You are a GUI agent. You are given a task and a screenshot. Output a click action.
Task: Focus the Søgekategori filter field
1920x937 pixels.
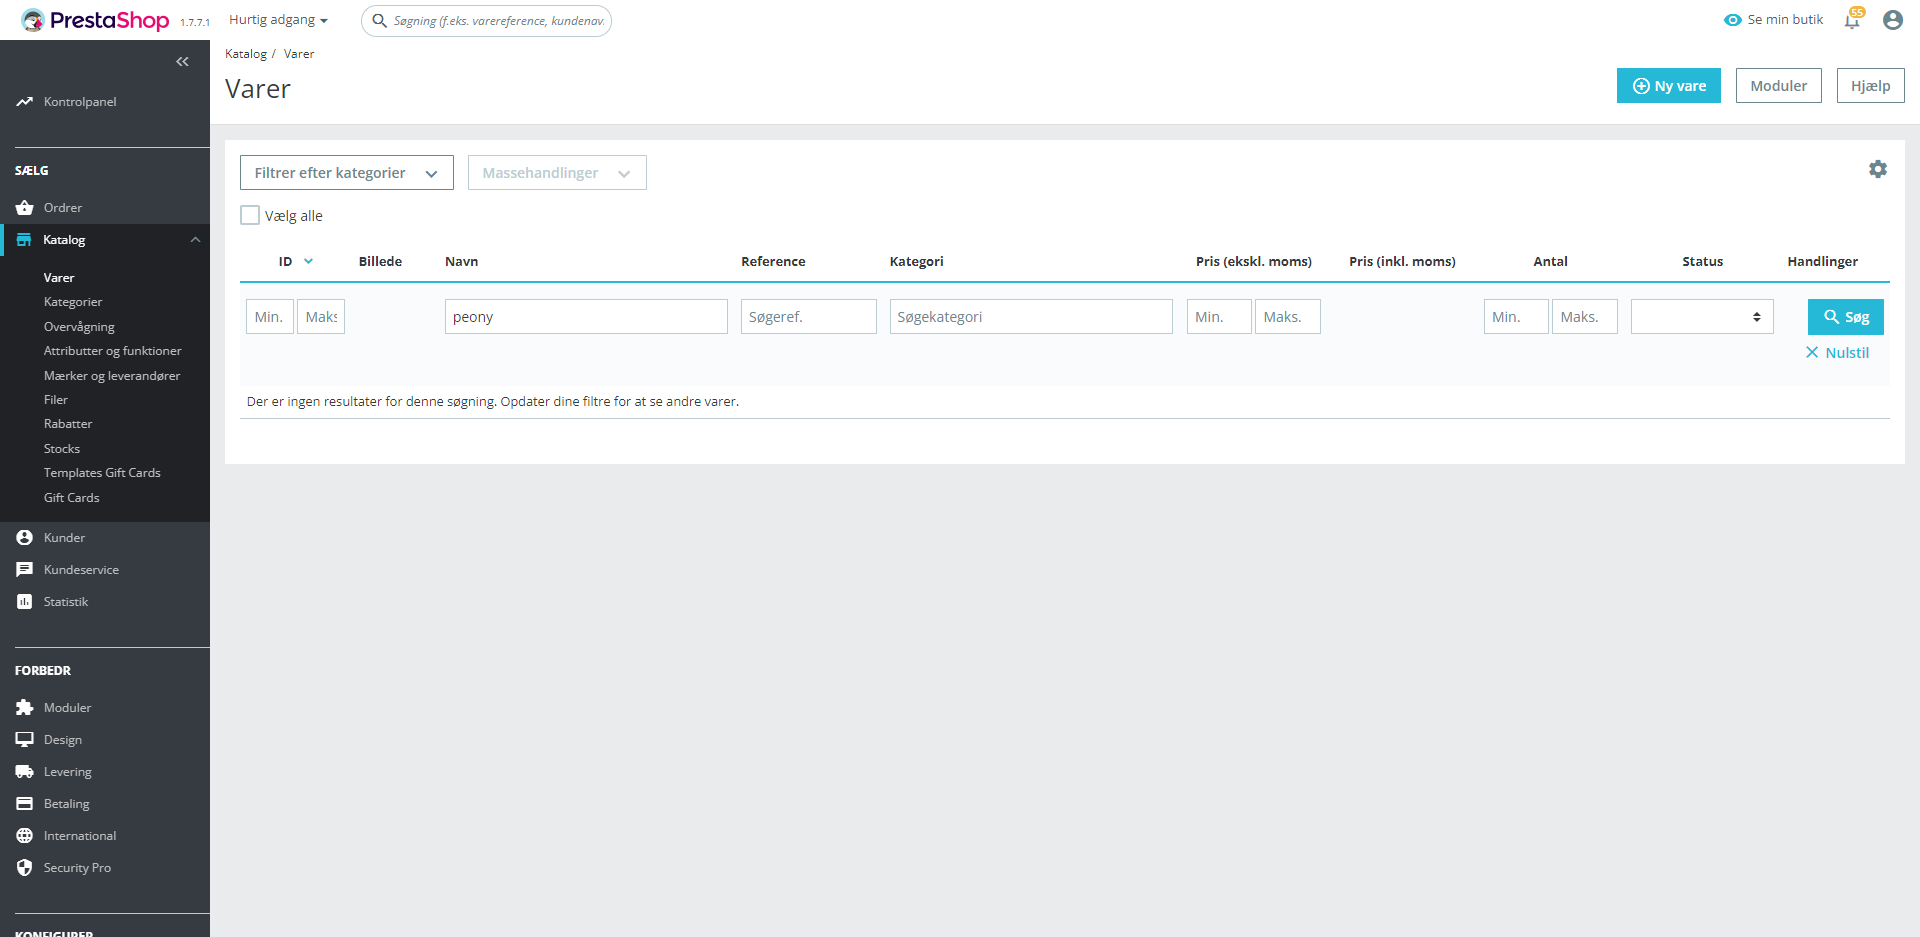point(1031,317)
